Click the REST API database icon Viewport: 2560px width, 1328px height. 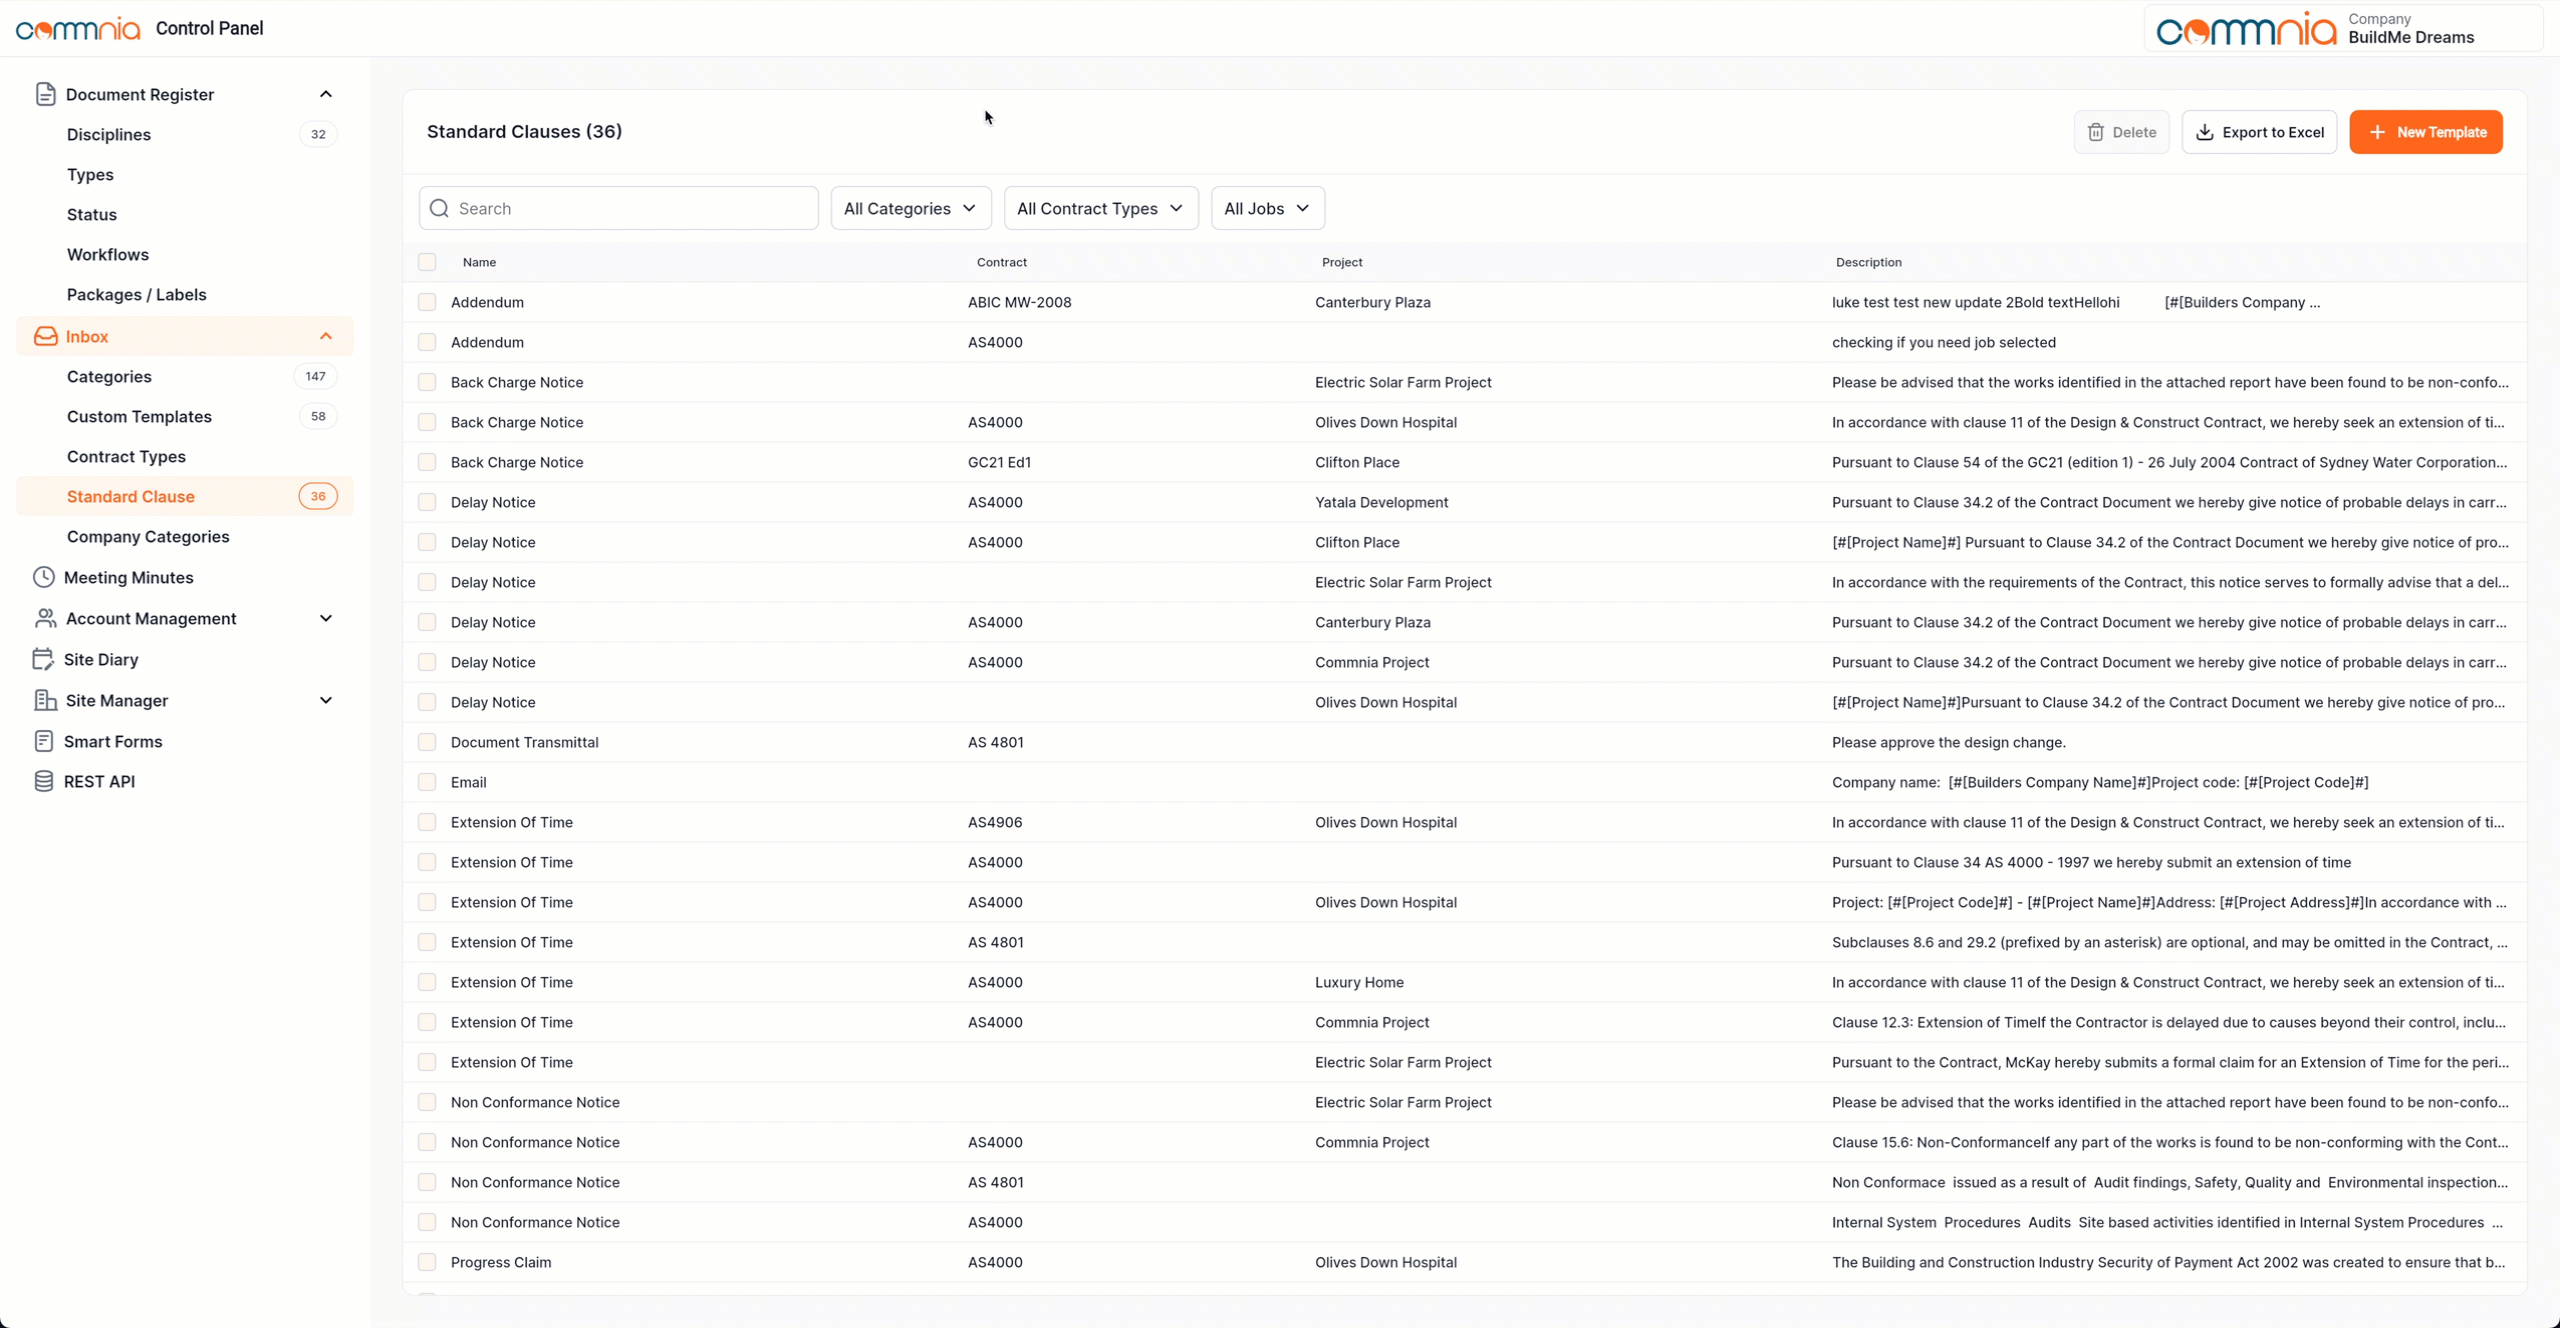tap(43, 781)
